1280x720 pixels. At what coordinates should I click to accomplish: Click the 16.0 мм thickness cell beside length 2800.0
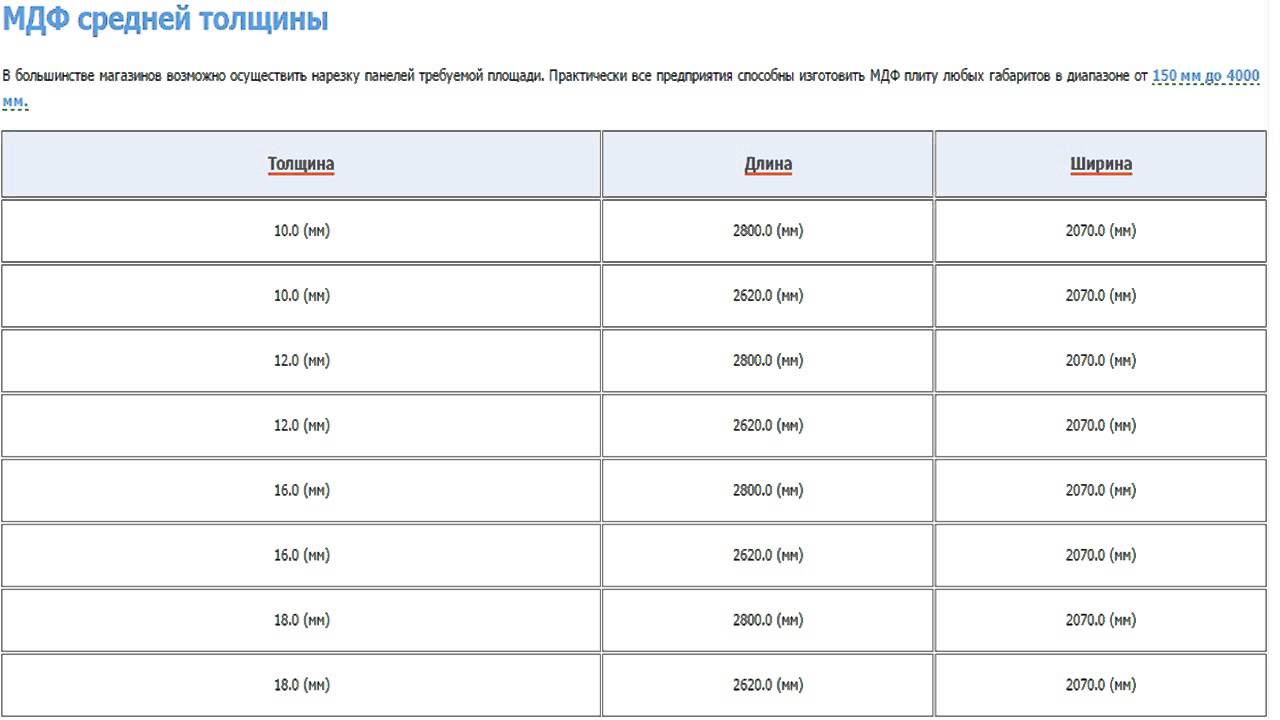coord(301,491)
